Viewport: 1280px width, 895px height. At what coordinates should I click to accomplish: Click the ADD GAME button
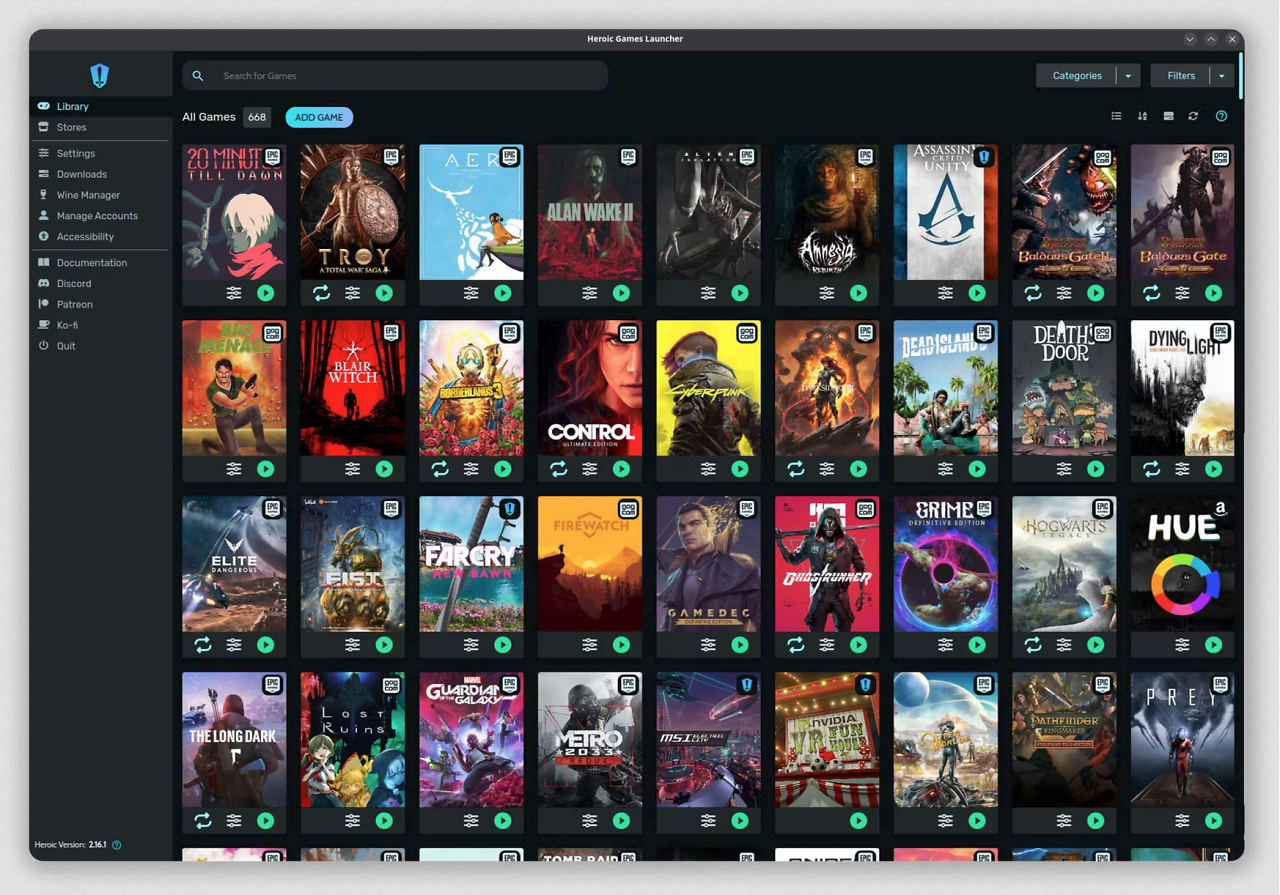coord(319,117)
